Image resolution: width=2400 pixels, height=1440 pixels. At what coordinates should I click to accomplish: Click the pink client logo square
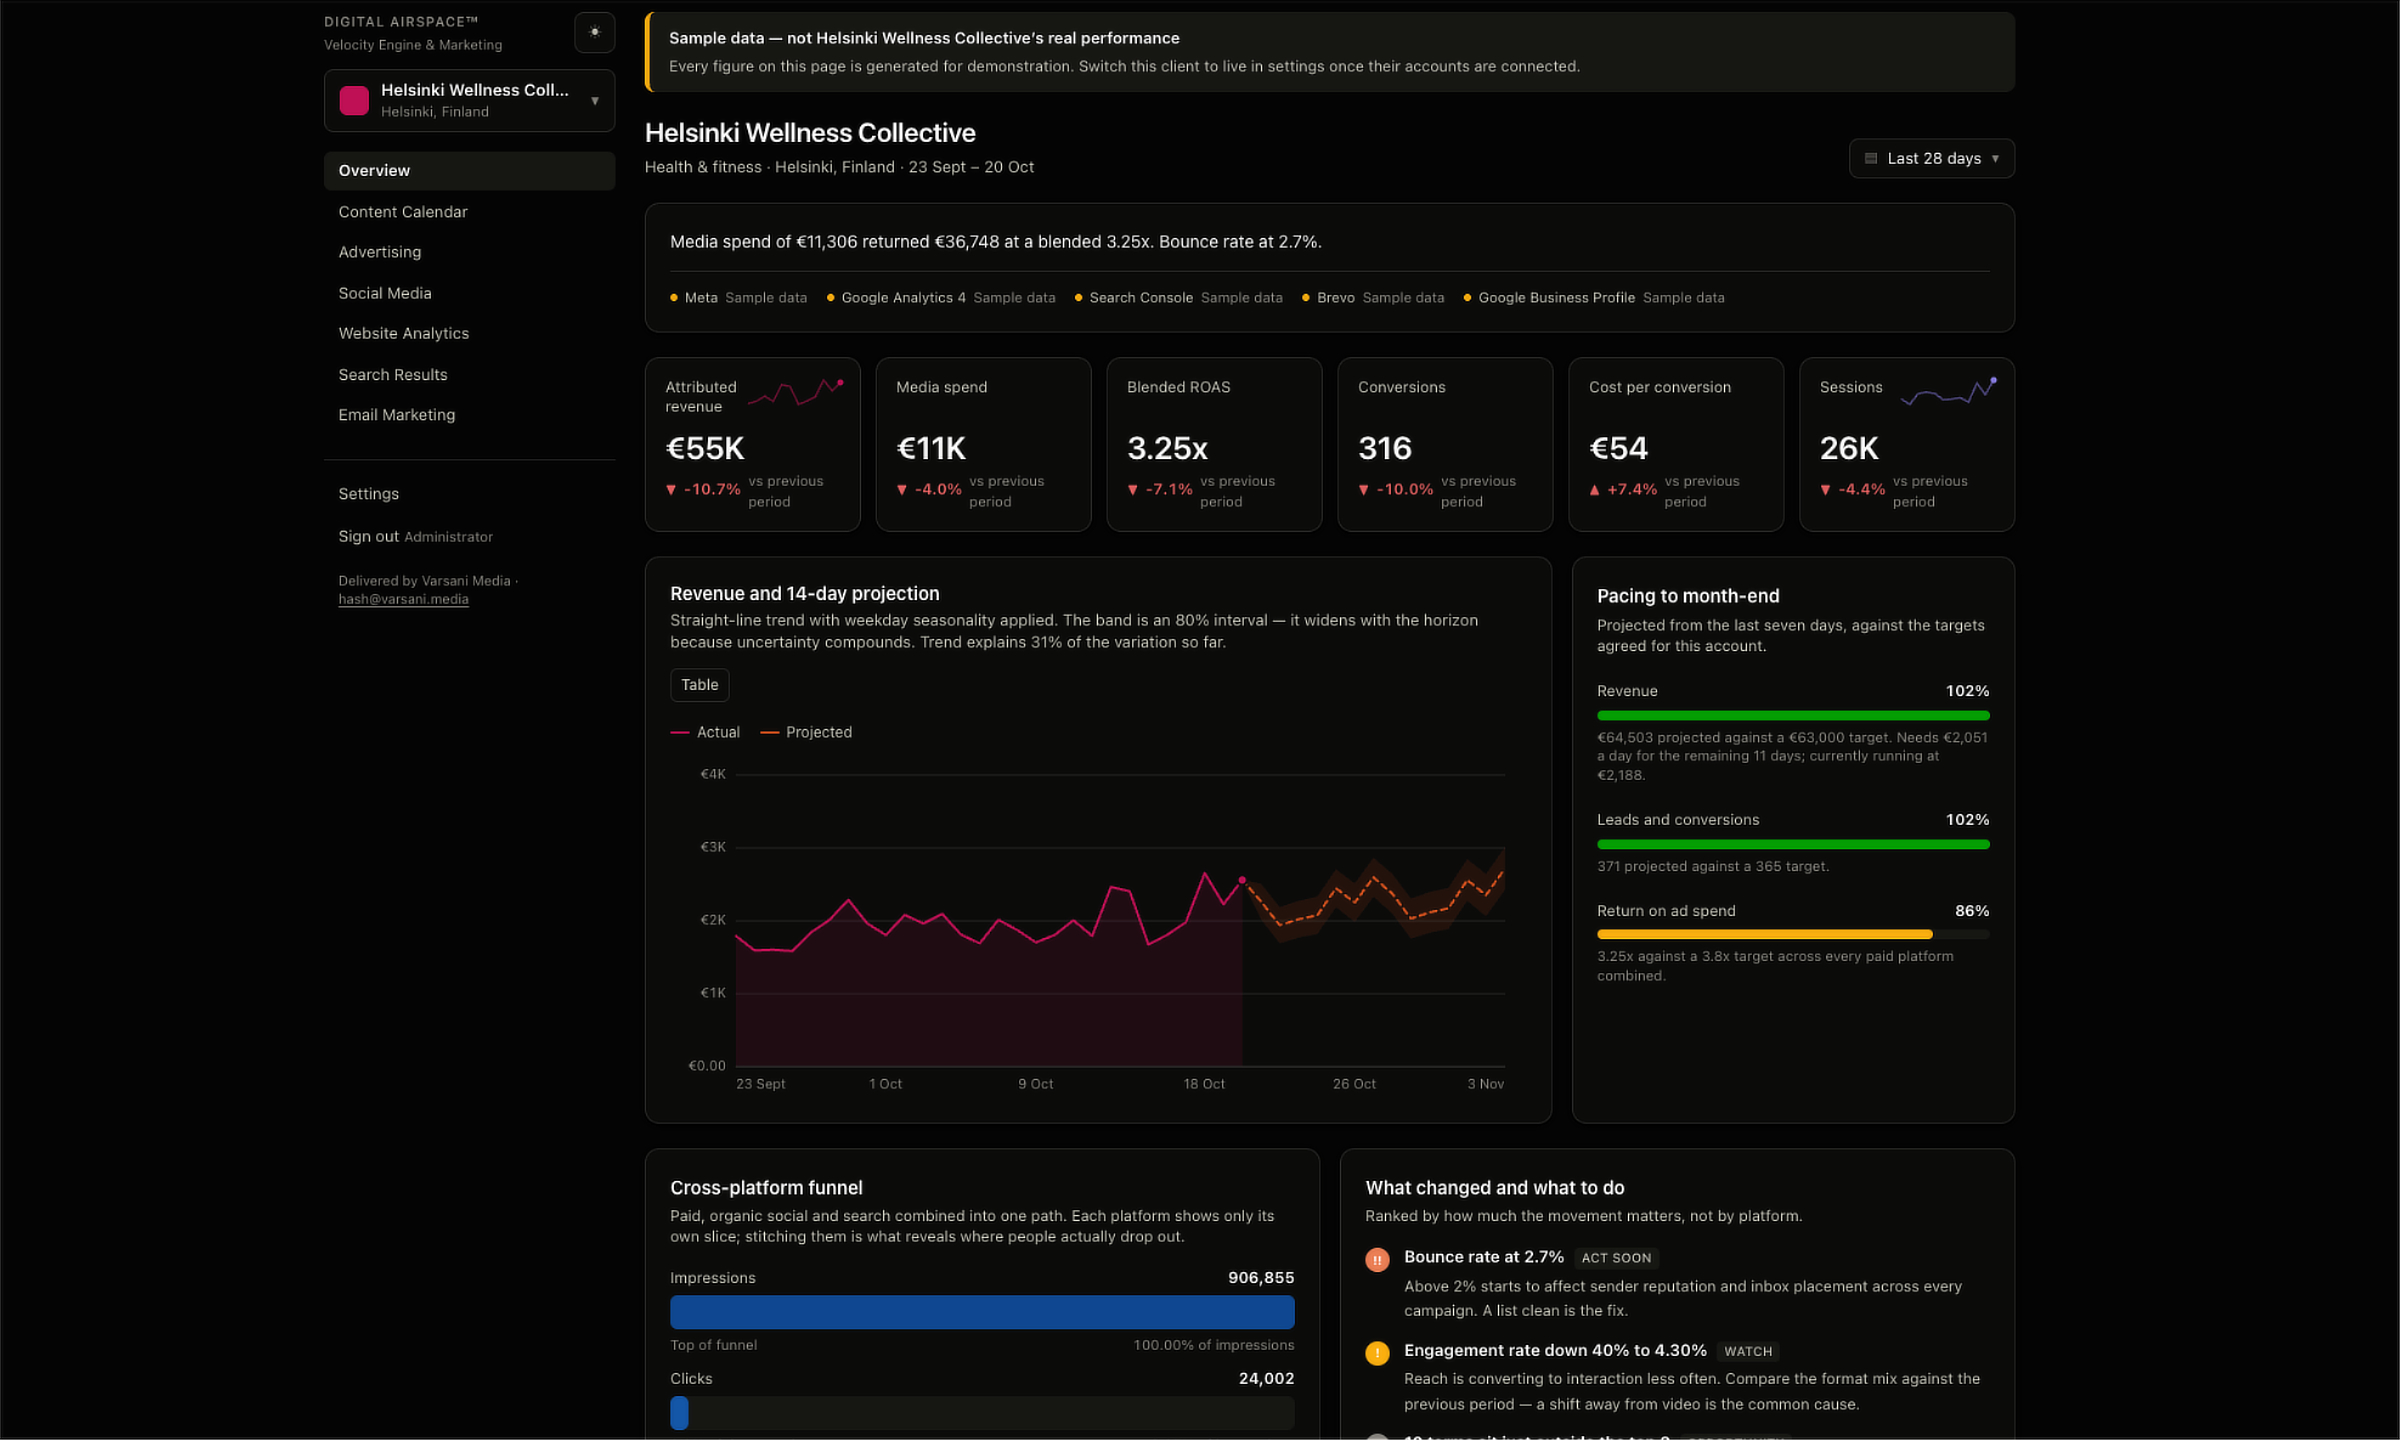coord(354,100)
